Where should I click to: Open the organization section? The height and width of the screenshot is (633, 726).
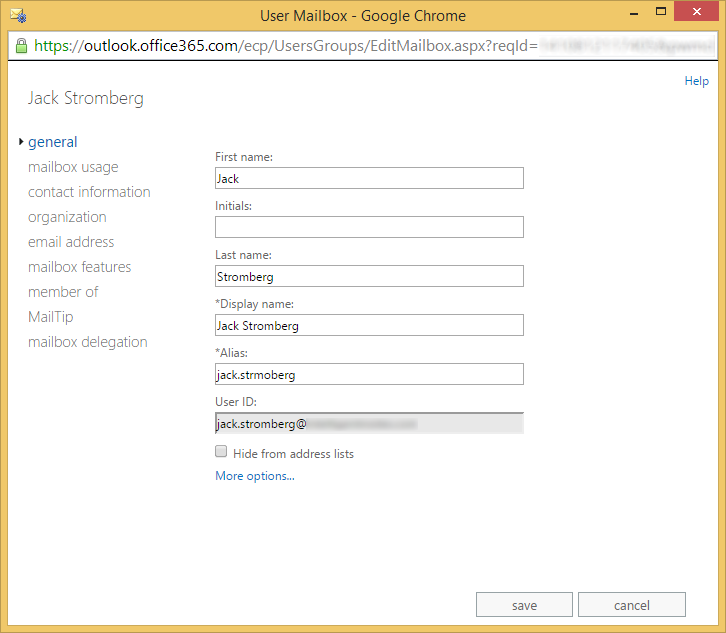tap(67, 217)
